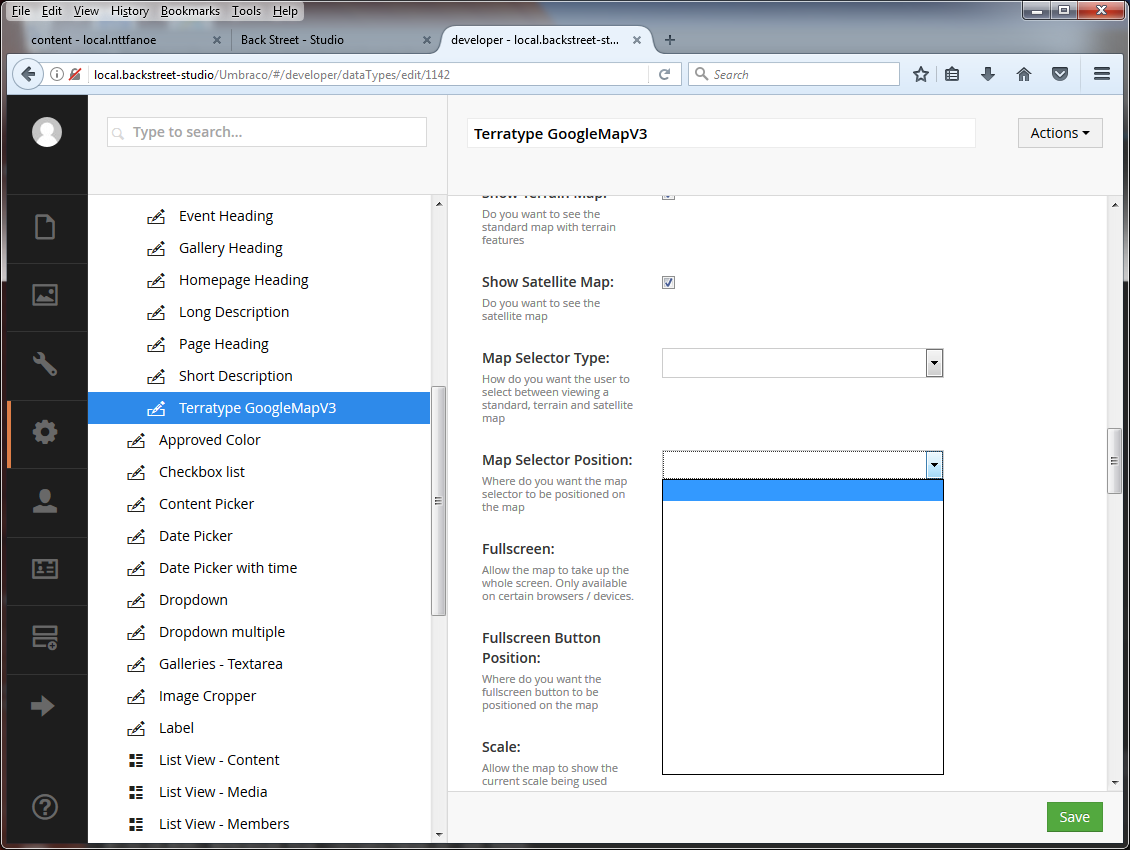Open the Image Cropper data type
Viewport: 1130px width, 850px height.
pyautogui.click(x=208, y=696)
